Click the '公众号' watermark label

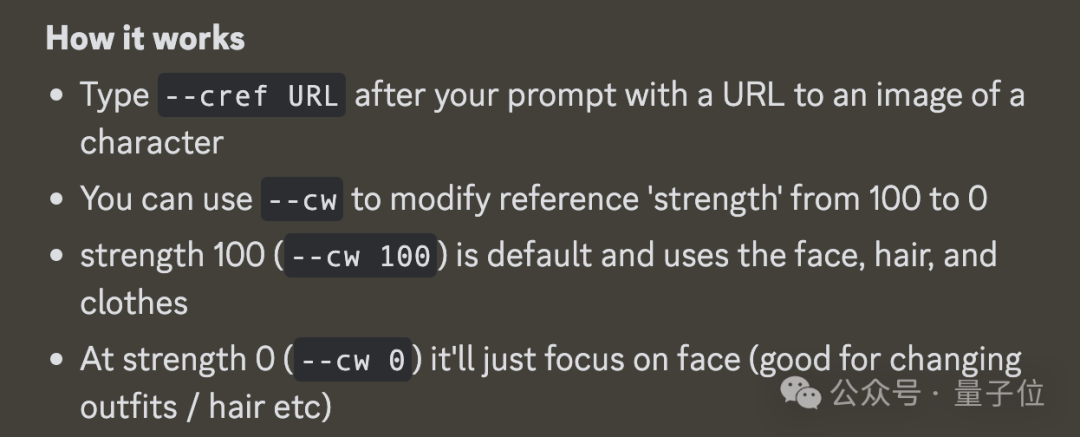876,394
